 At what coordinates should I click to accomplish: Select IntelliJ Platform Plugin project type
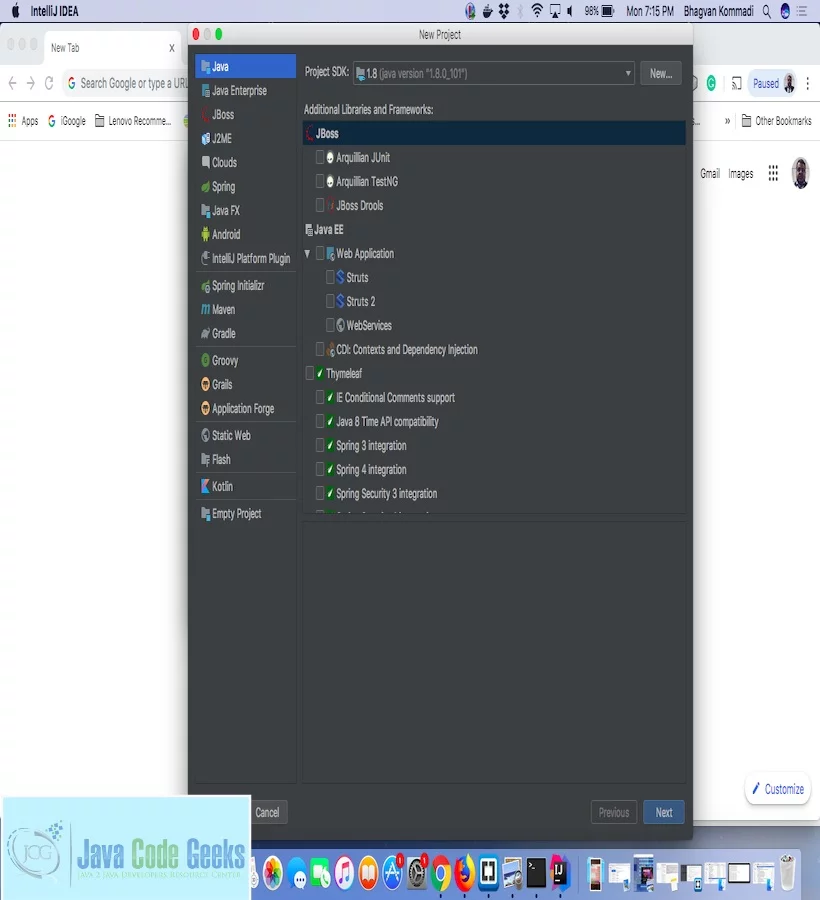[x=245, y=259]
